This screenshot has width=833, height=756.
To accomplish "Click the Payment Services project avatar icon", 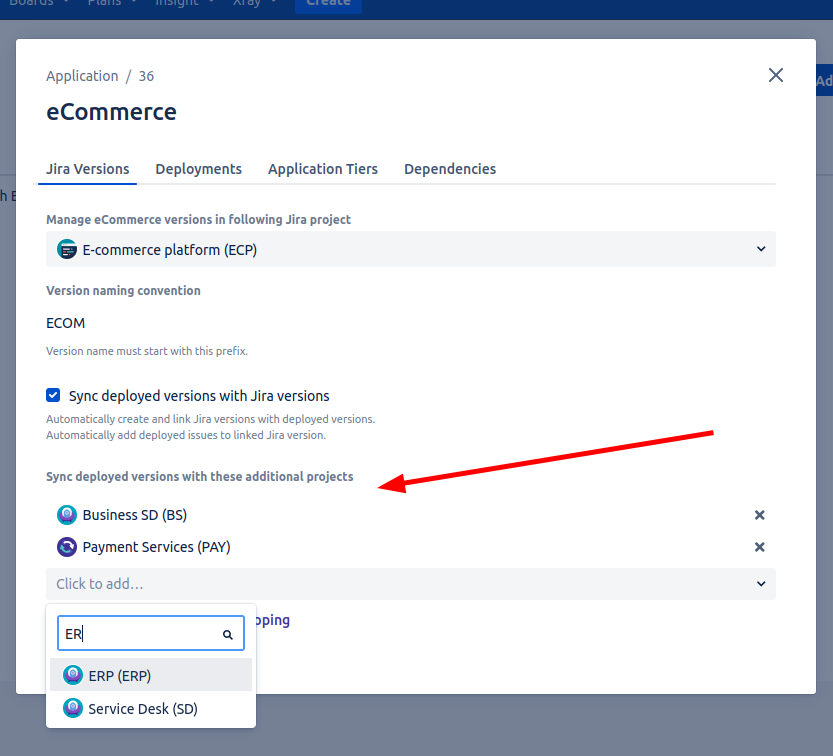I will (67, 547).
